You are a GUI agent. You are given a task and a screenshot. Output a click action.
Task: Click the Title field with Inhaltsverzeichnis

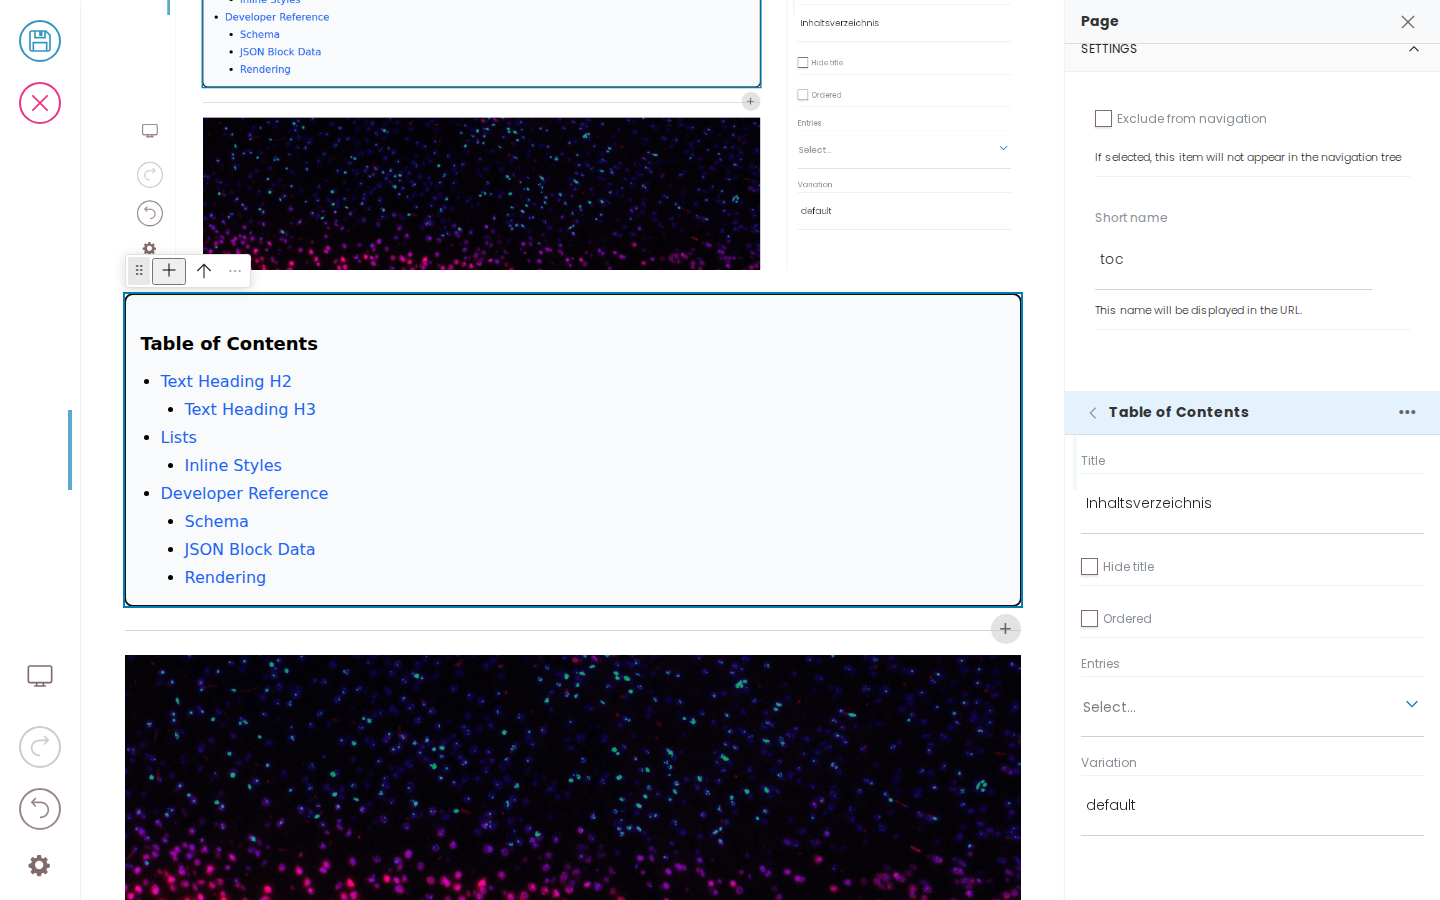[1252, 503]
